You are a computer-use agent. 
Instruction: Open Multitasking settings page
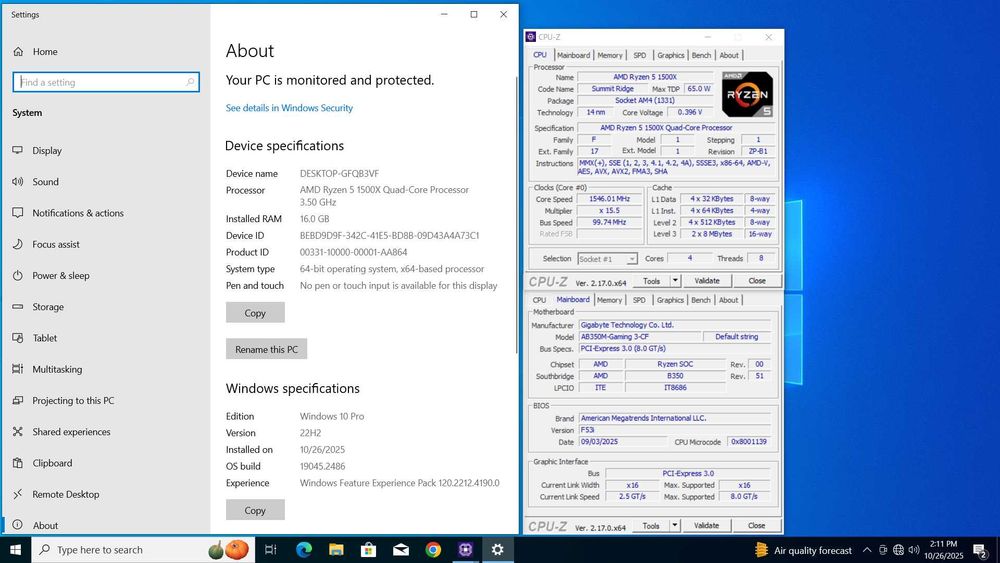[57, 369]
